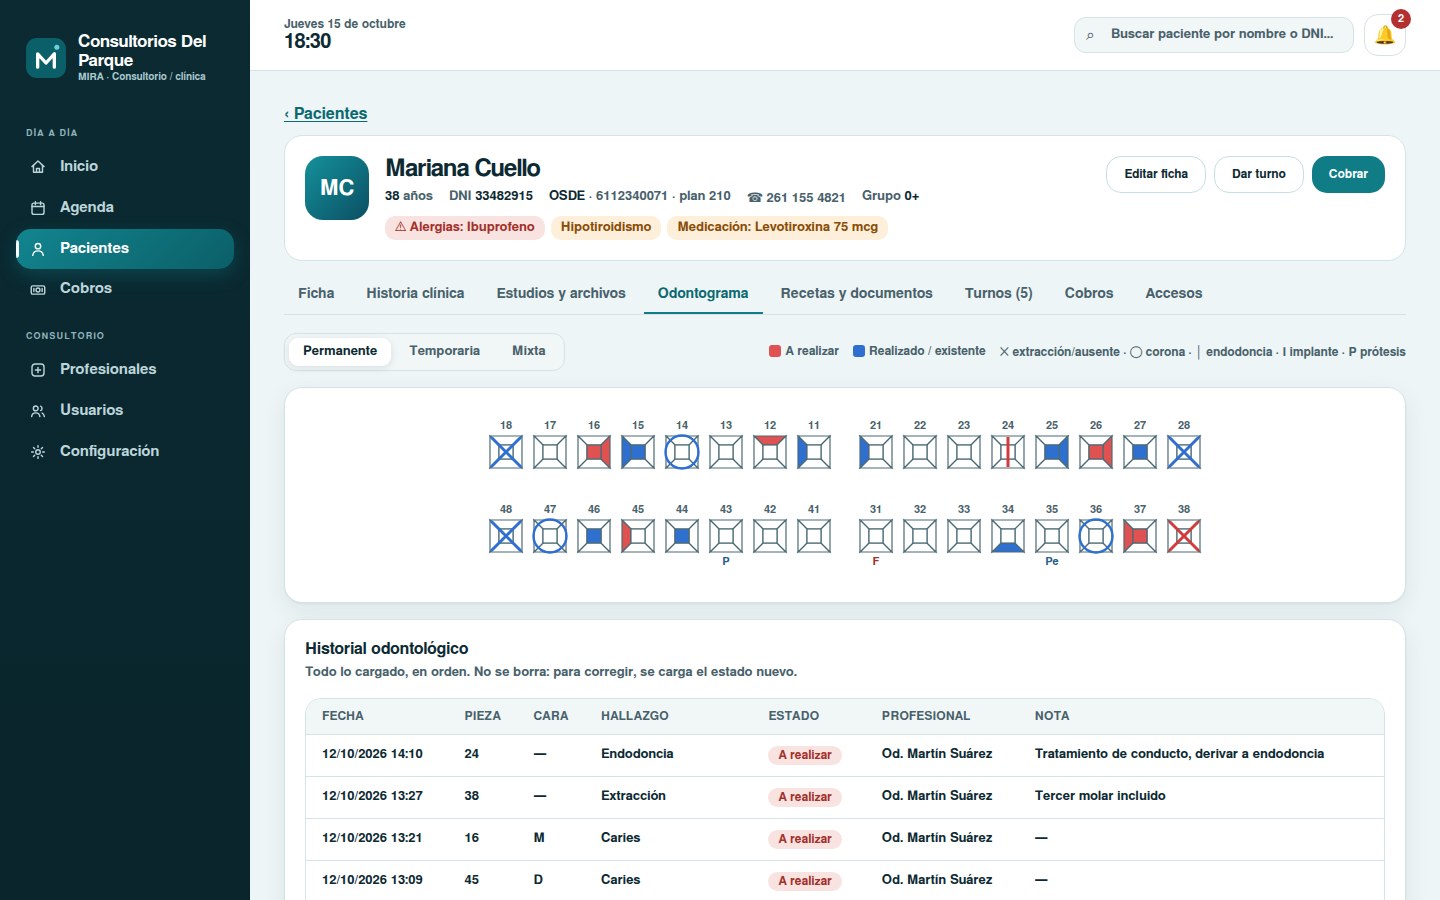Click the Dar turno button
This screenshot has height=900, width=1440.
click(x=1259, y=174)
